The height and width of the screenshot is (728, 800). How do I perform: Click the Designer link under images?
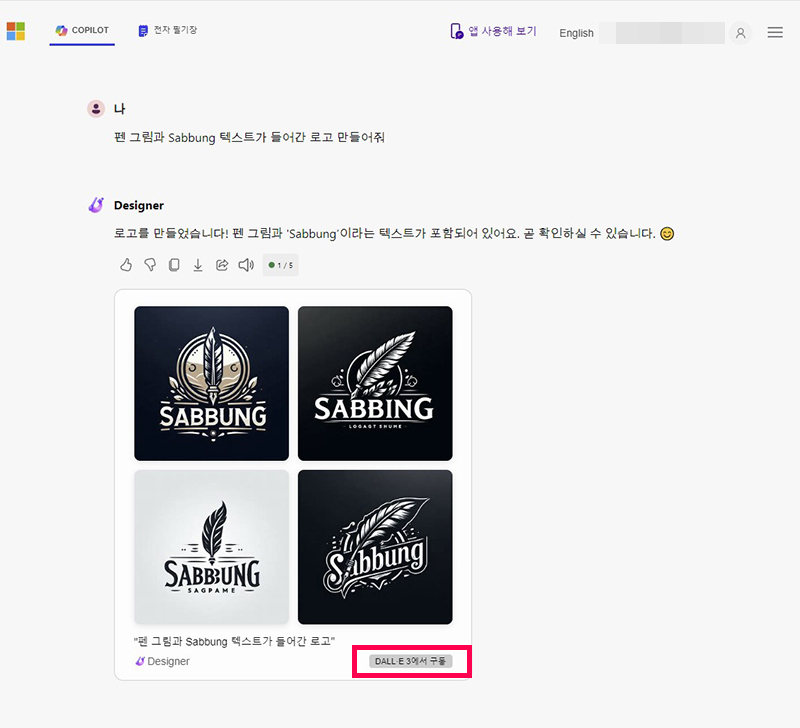(162, 661)
